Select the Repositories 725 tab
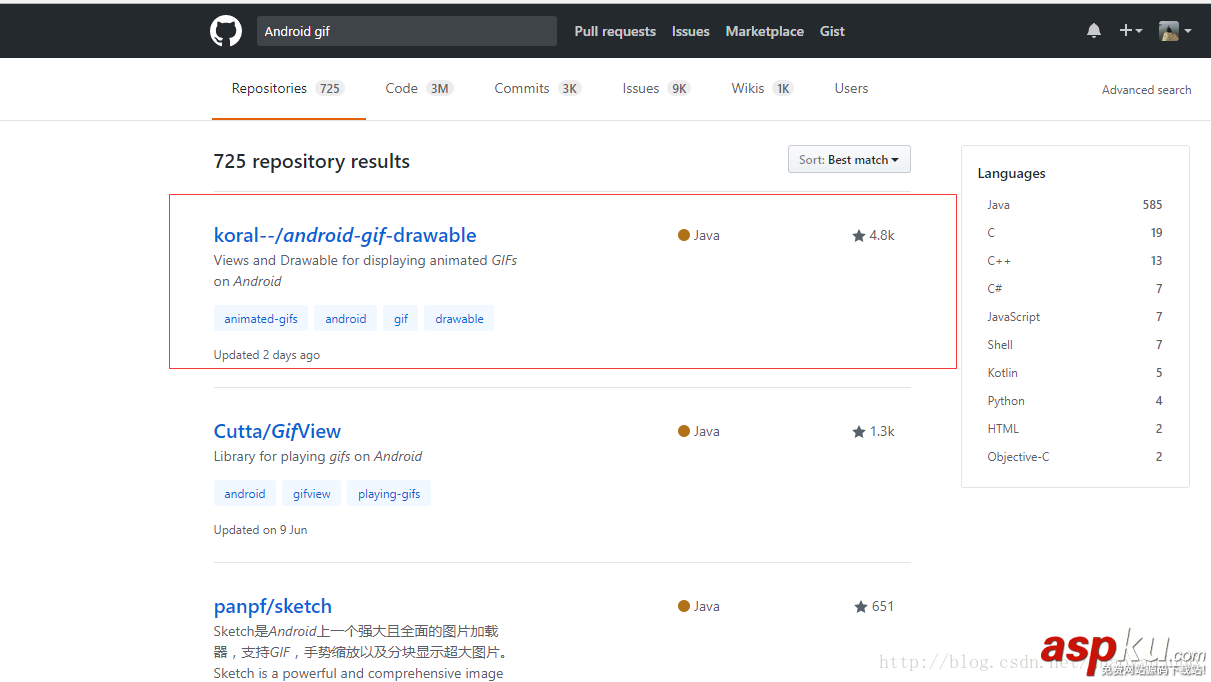 coord(288,88)
